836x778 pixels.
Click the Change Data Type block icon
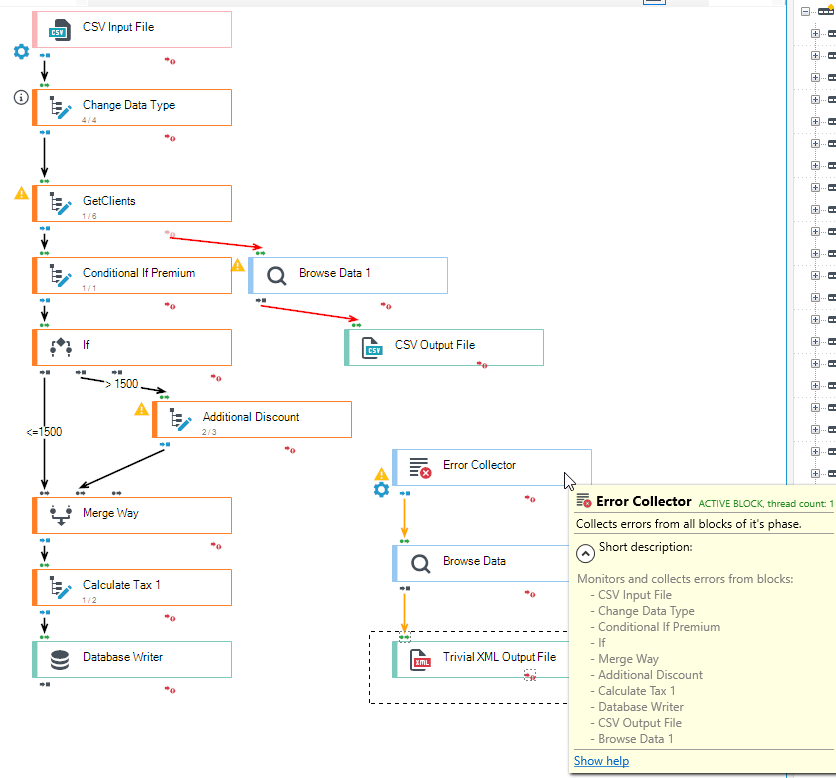point(60,108)
